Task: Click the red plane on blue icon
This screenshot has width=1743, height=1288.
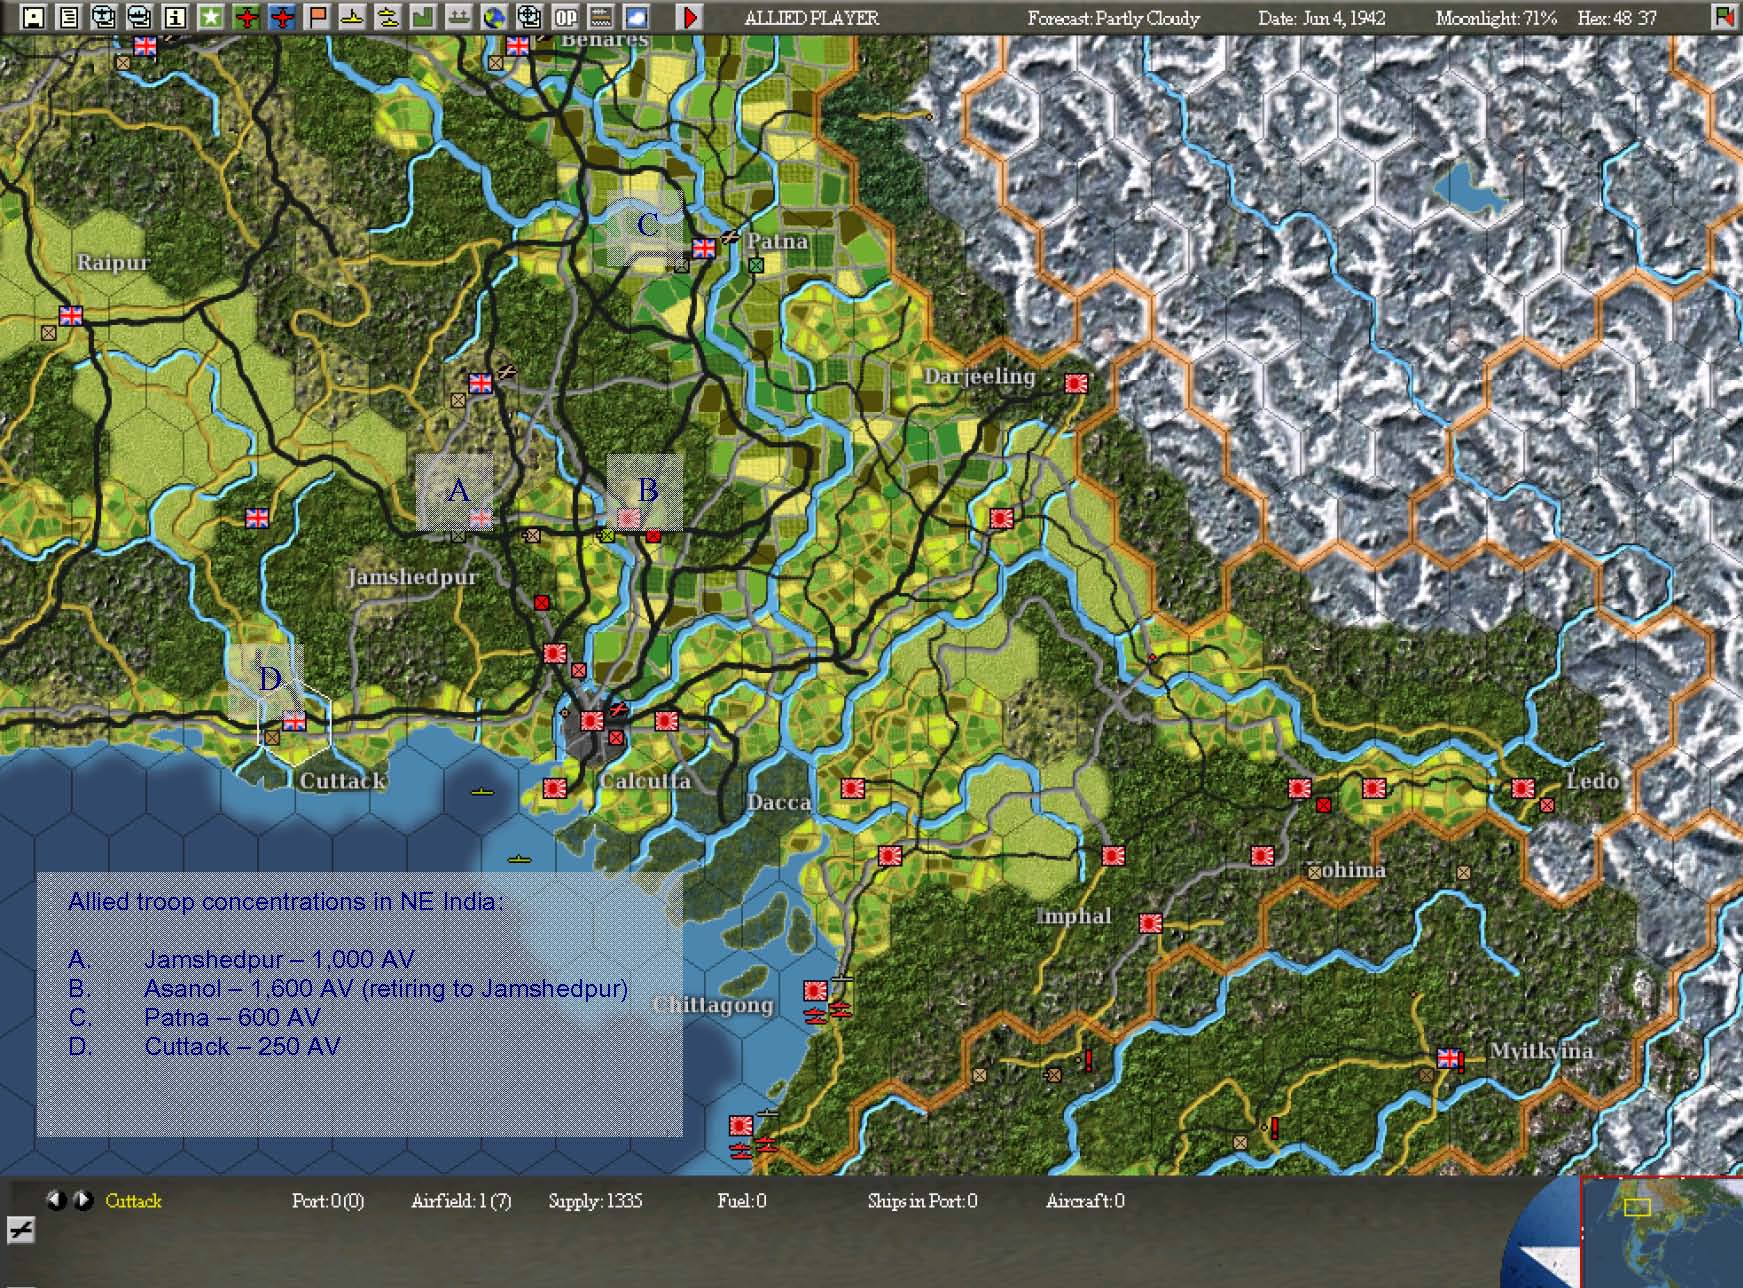Action: click(x=282, y=17)
